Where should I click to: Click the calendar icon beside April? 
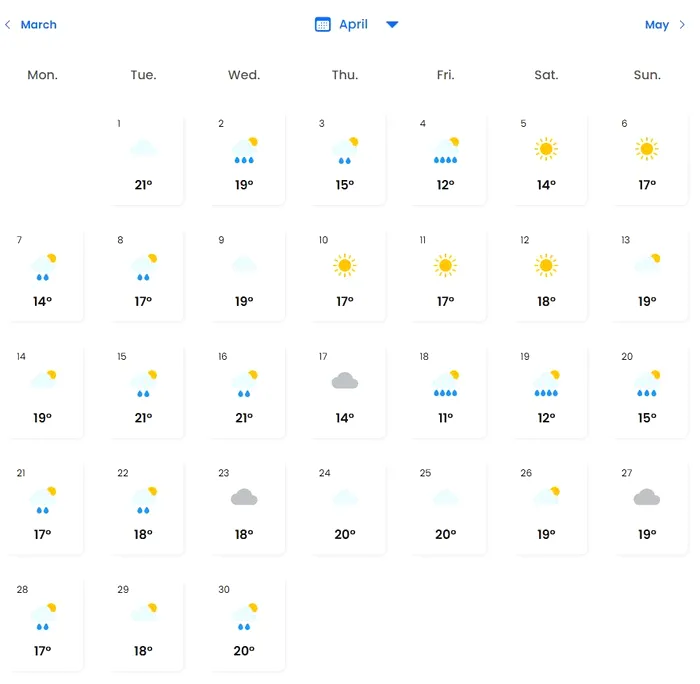pyautogui.click(x=323, y=24)
